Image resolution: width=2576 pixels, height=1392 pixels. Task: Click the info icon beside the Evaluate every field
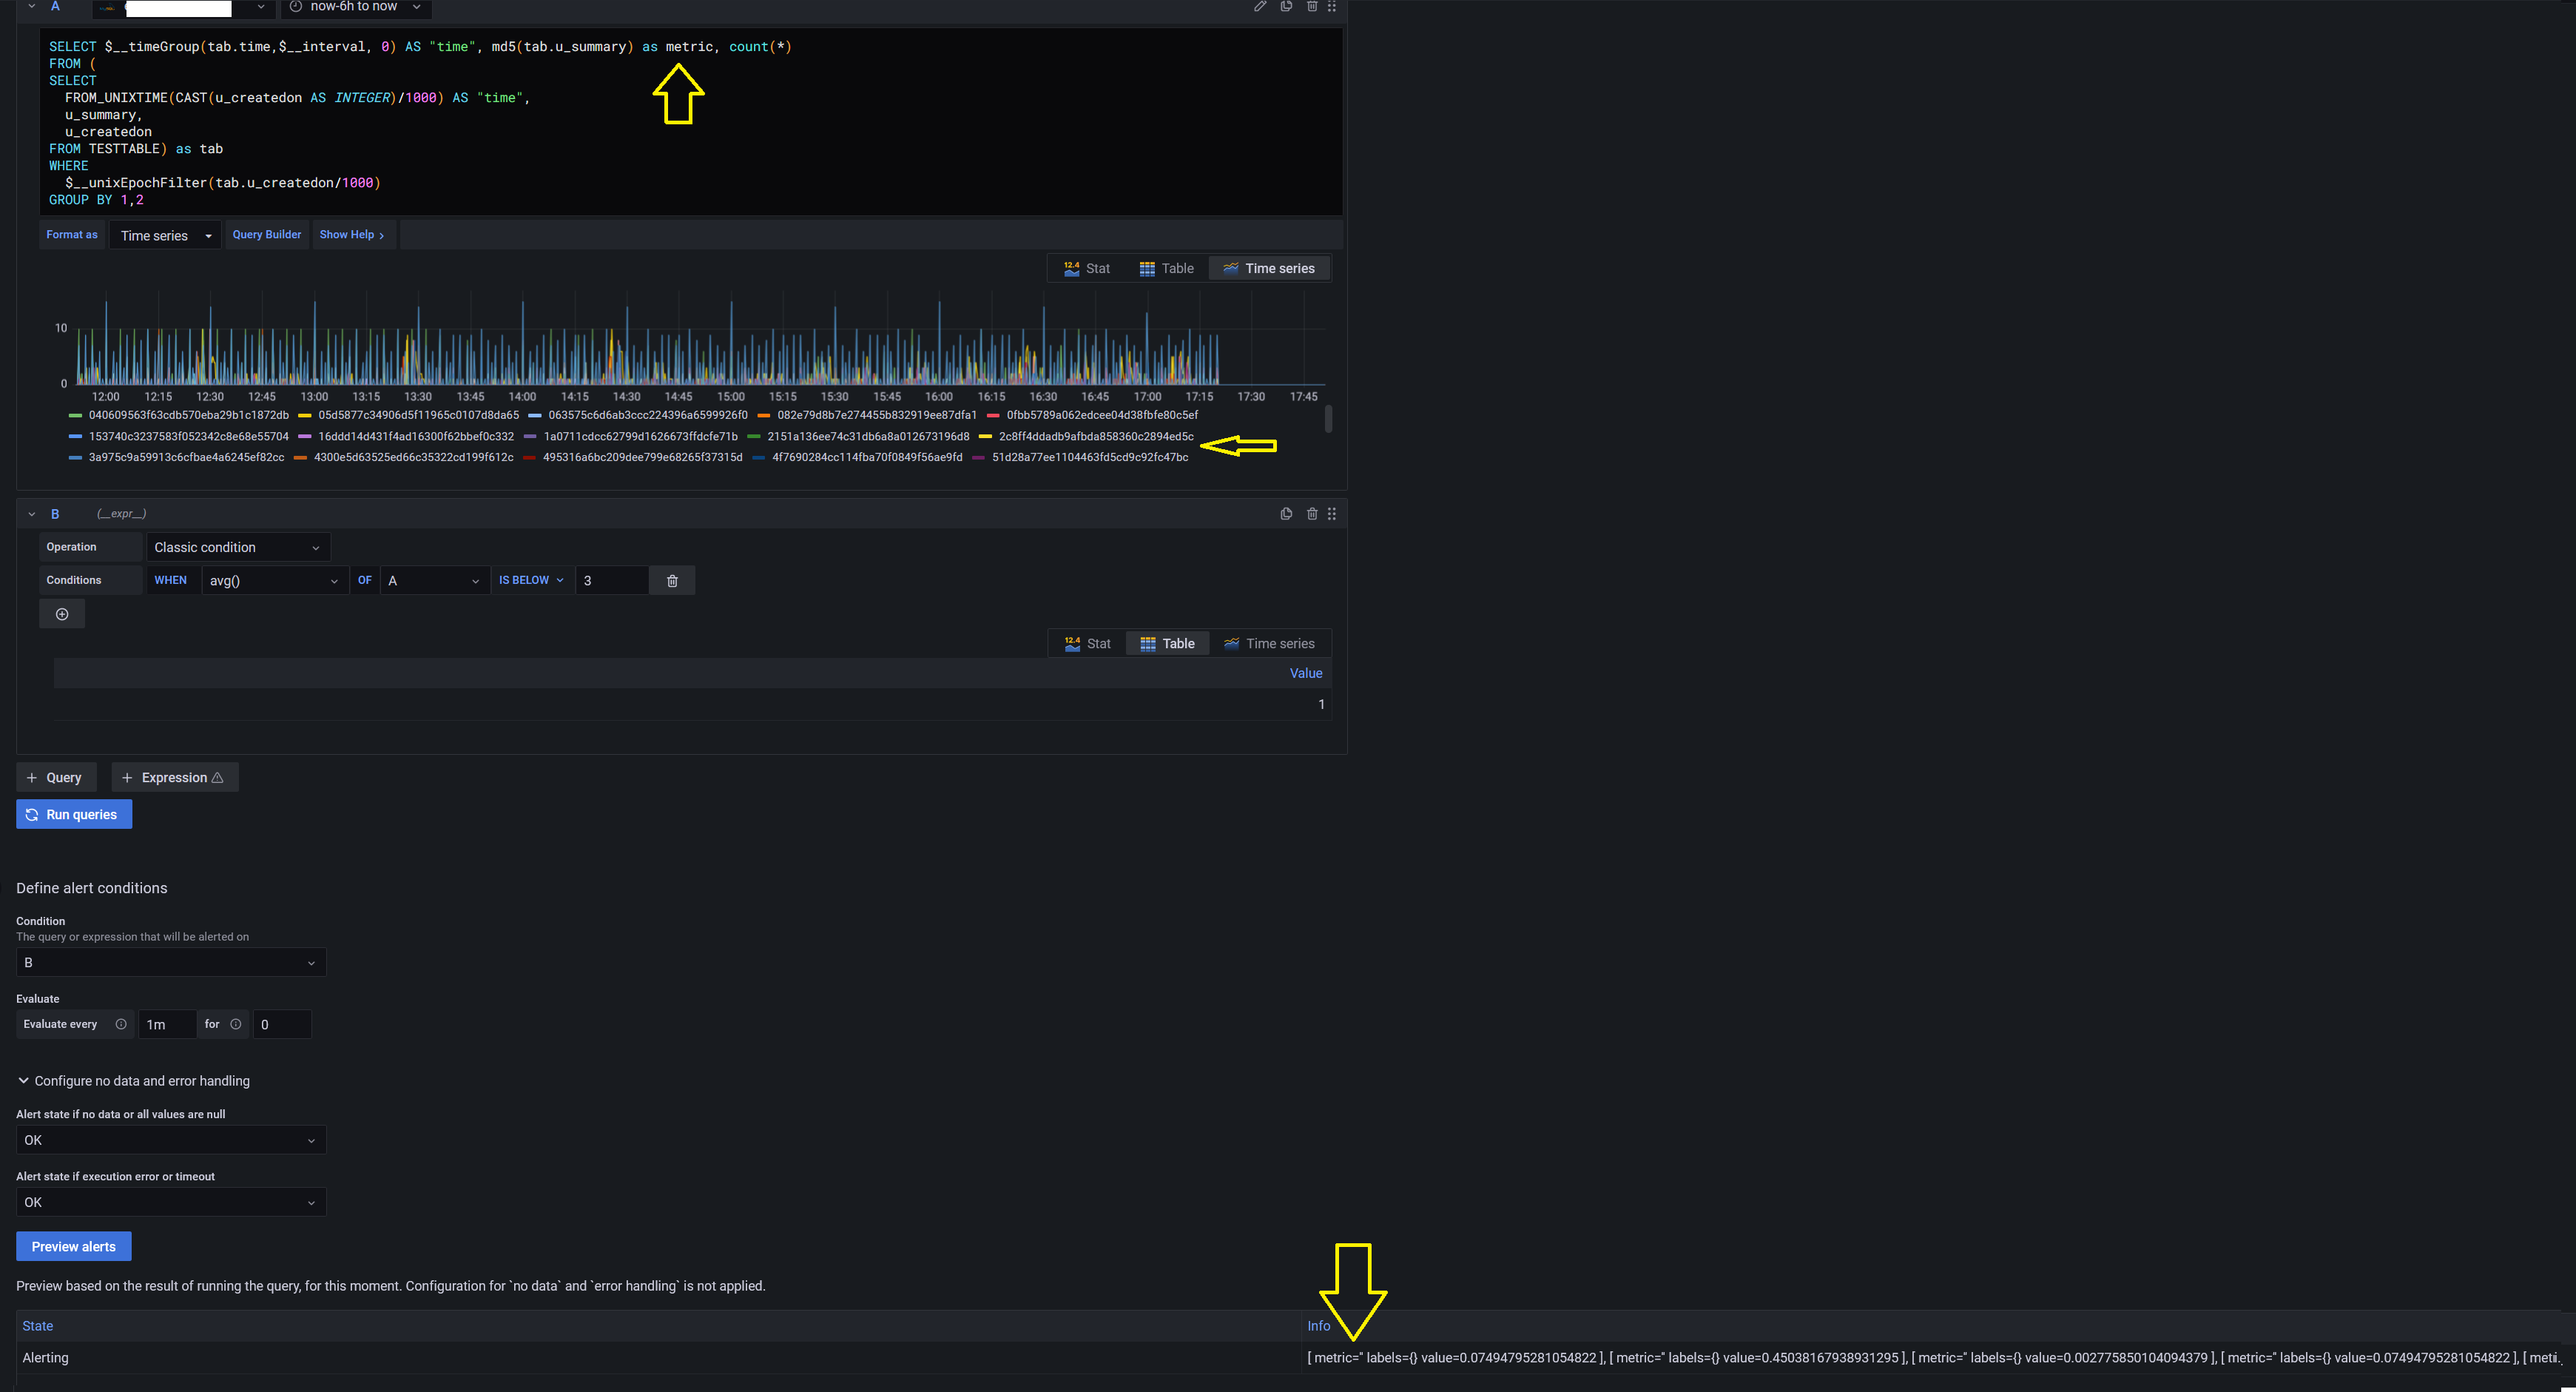(x=121, y=1024)
